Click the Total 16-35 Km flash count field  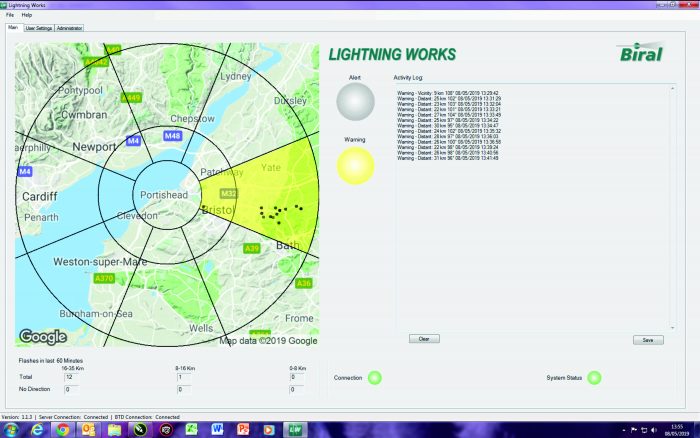[x=72, y=377]
